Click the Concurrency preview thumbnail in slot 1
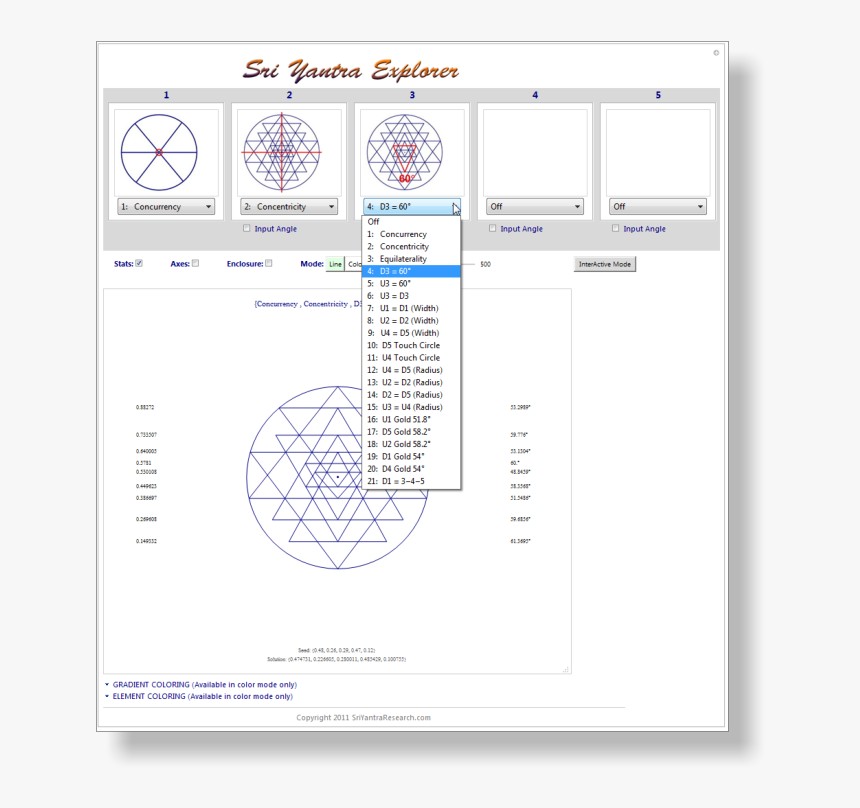860x808 pixels. [x=166, y=152]
